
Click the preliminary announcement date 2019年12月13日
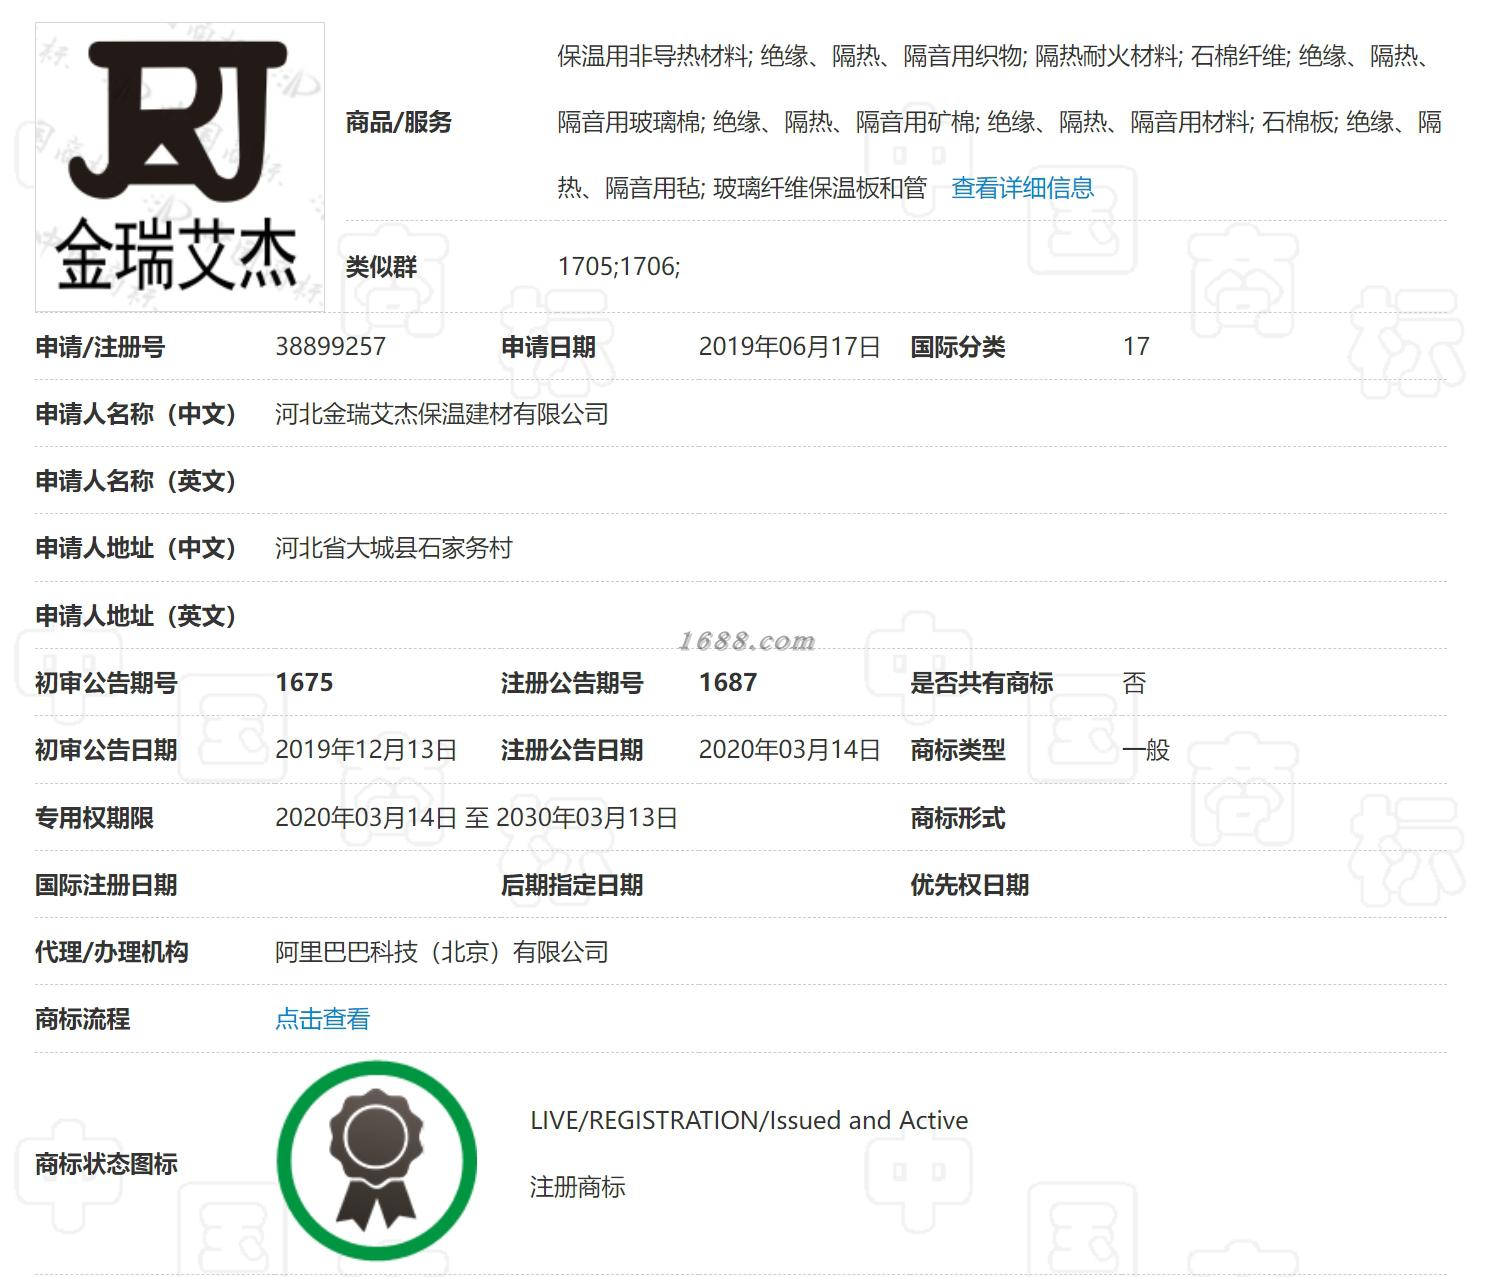366,750
